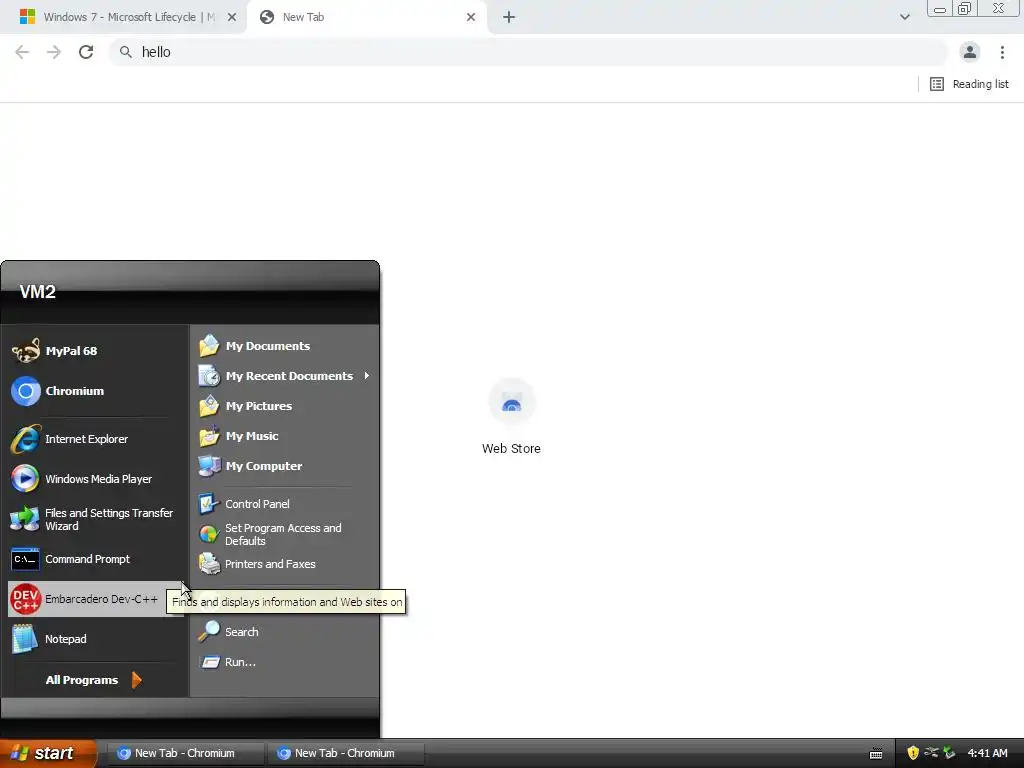Open Notepad from Start menu

[95, 639]
